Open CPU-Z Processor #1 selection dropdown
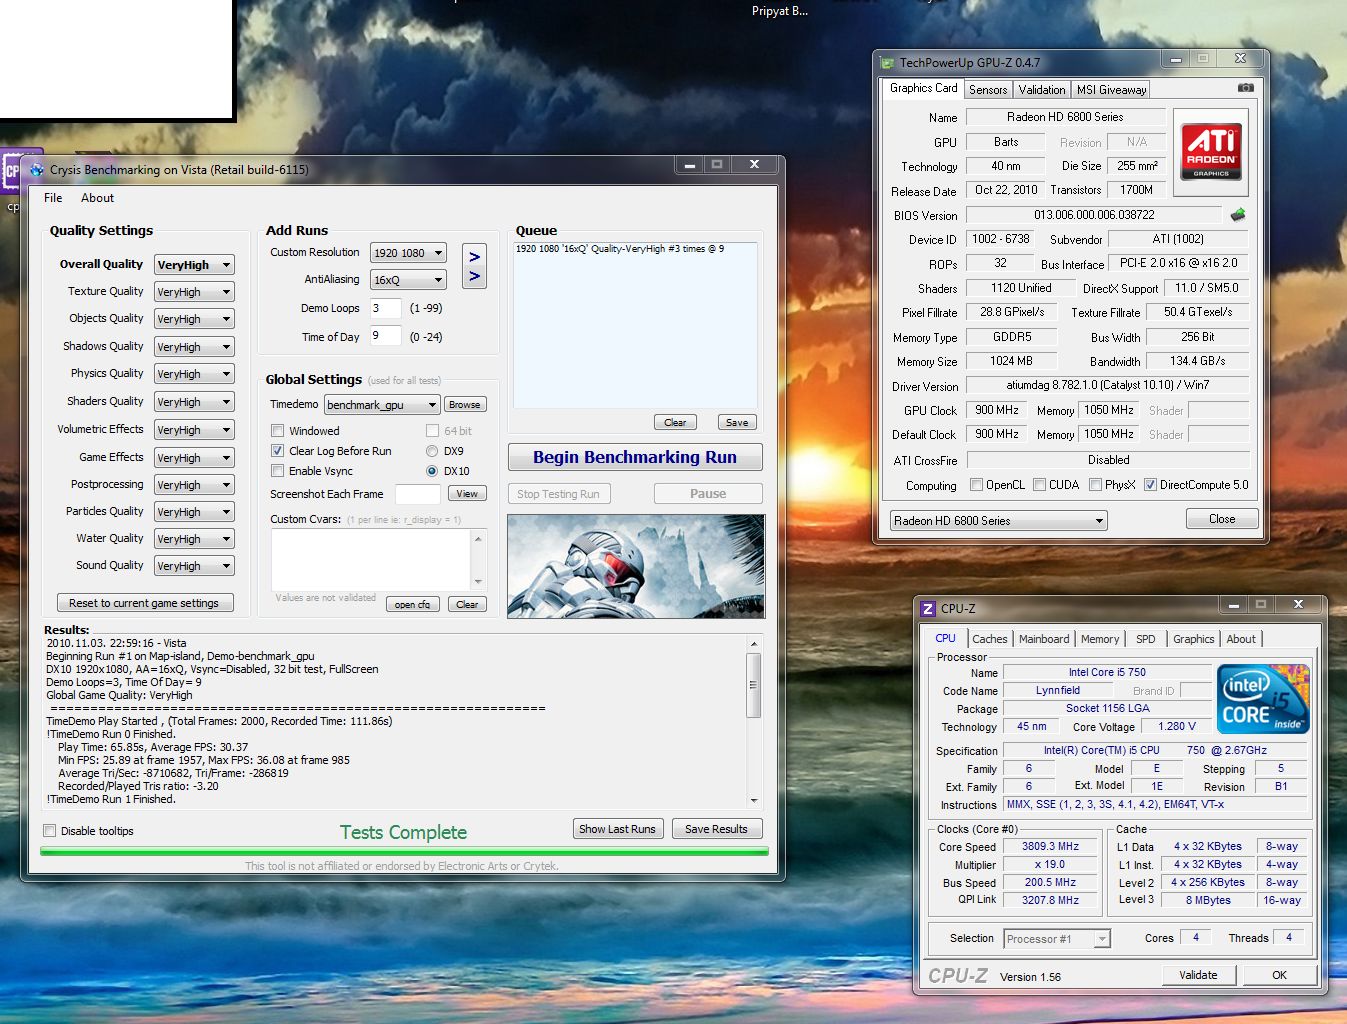 [1058, 939]
